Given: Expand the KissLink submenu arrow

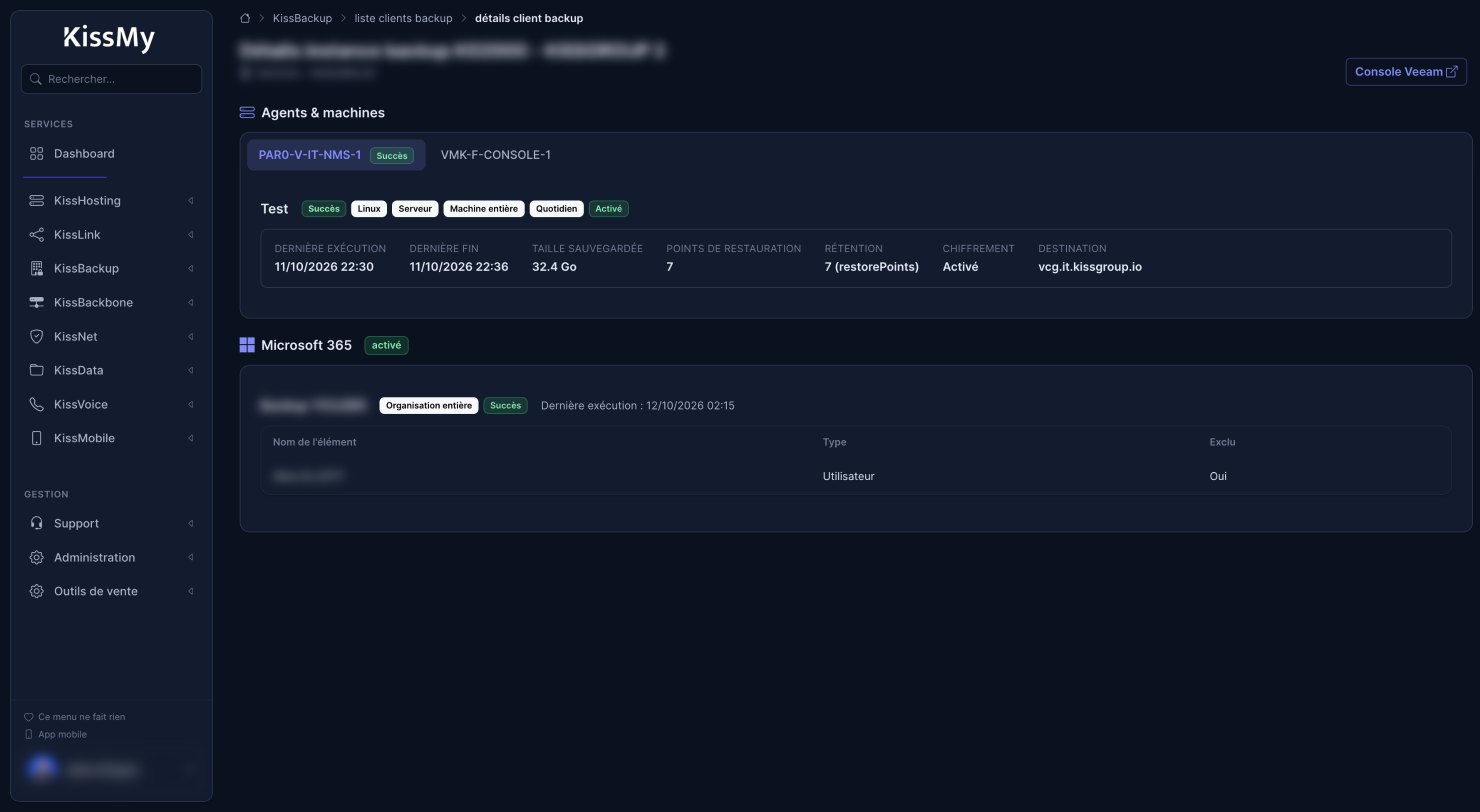Looking at the screenshot, I should (x=190, y=235).
